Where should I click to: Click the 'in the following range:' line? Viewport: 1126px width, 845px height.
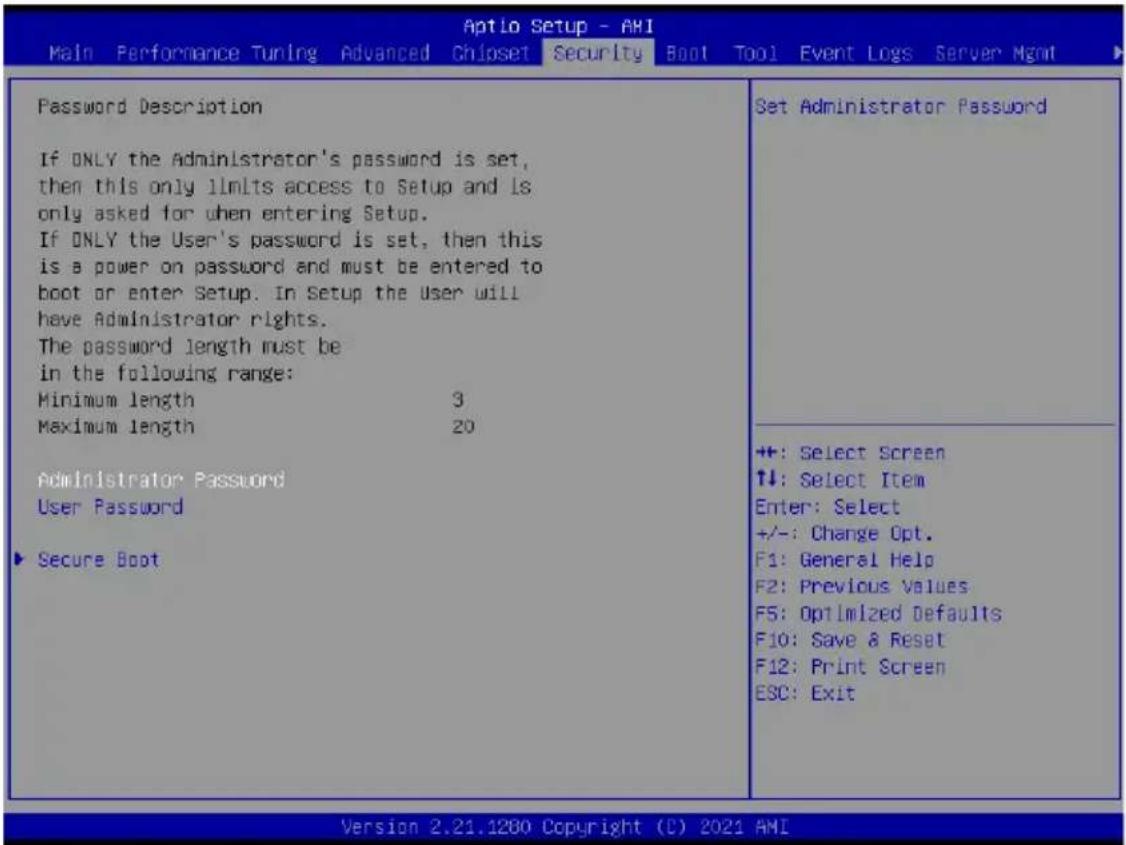click(x=166, y=373)
